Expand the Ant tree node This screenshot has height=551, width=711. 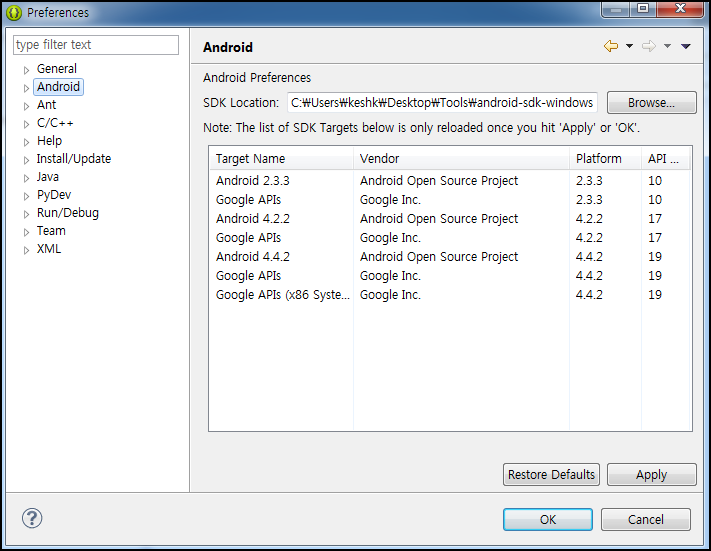26,106
